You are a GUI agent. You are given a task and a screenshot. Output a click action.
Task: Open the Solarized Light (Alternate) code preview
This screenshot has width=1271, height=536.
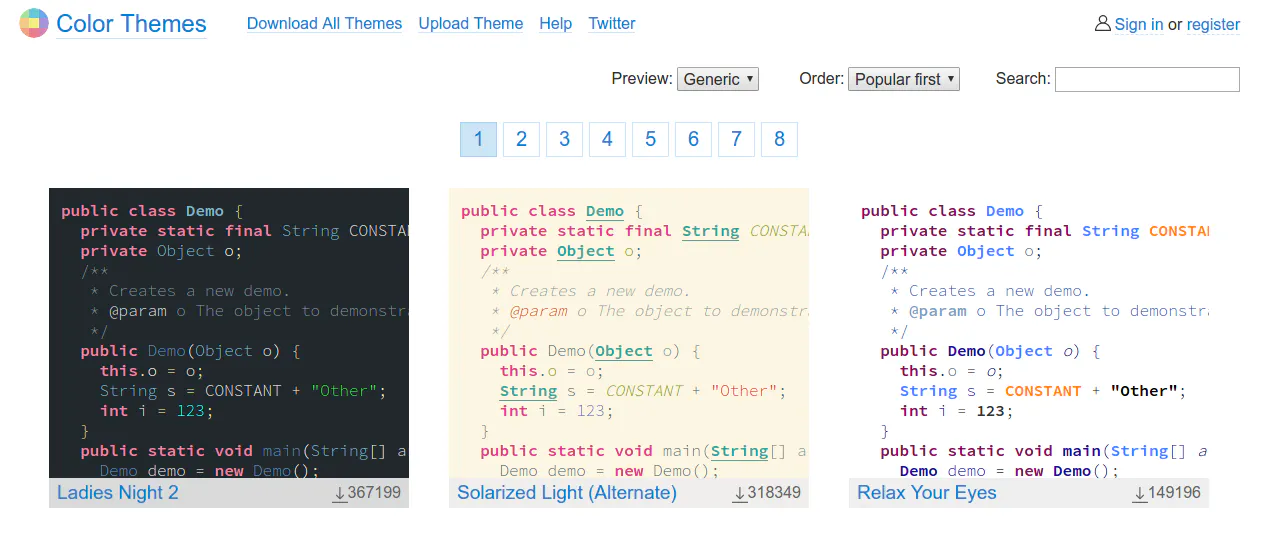629,333
